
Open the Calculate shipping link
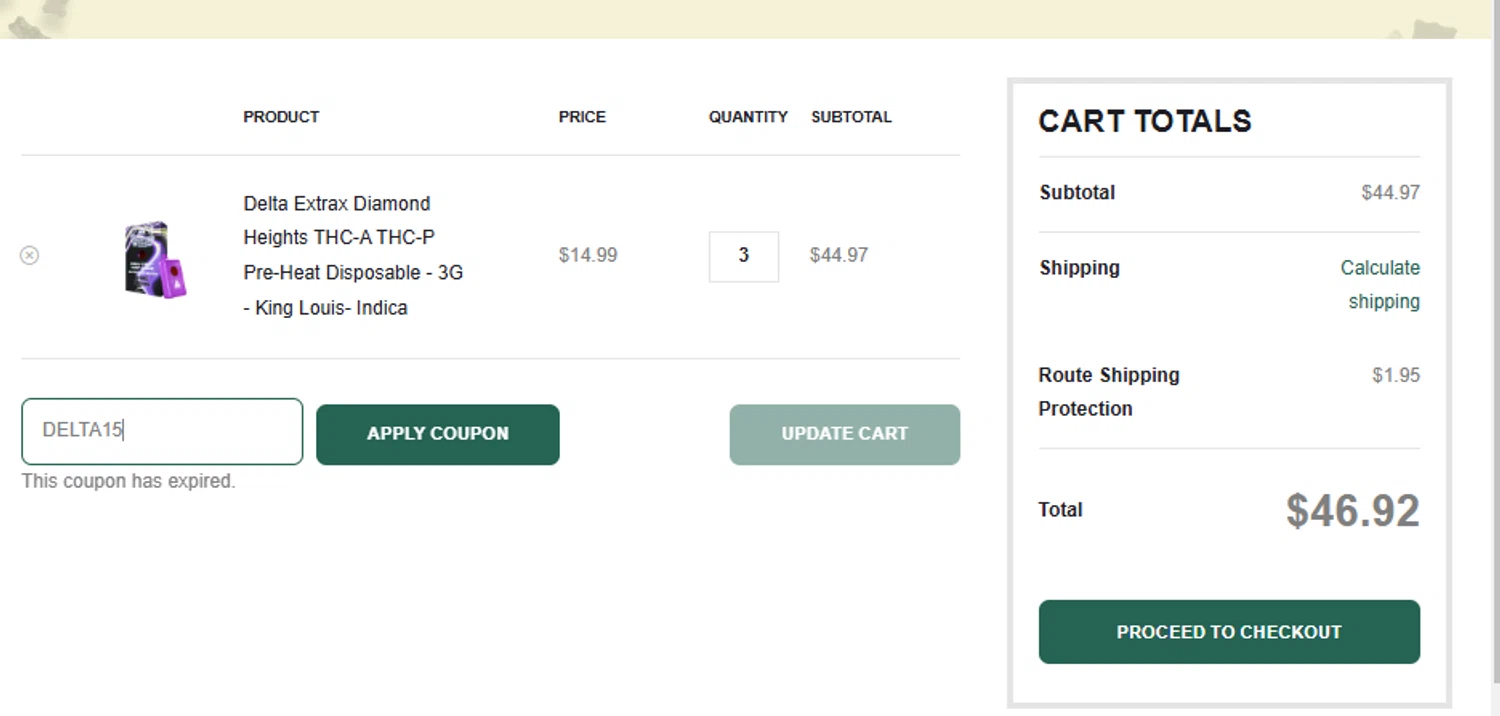click(x=1380, y=285)
